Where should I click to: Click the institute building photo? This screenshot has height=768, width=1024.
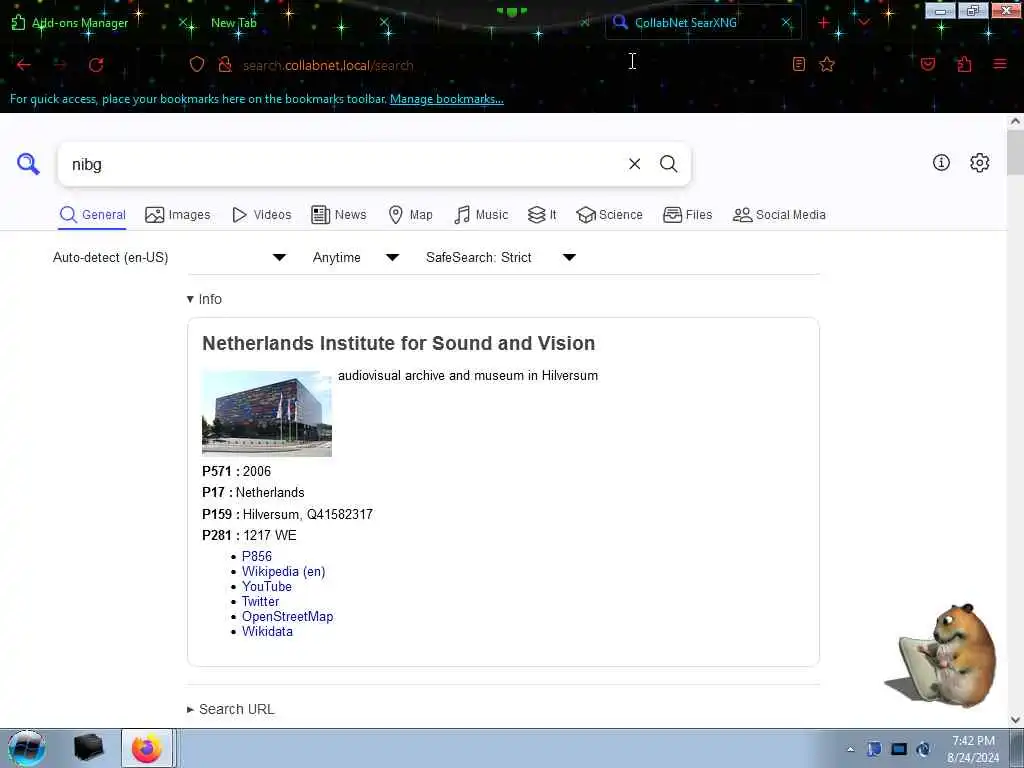tap(266, 413)
